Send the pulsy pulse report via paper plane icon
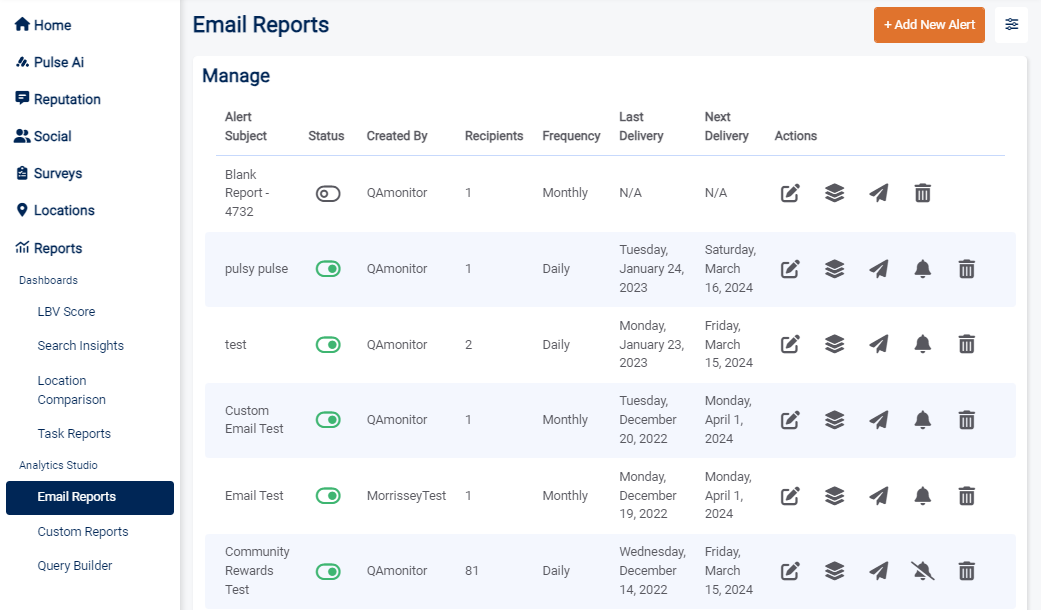 [878, 268]
